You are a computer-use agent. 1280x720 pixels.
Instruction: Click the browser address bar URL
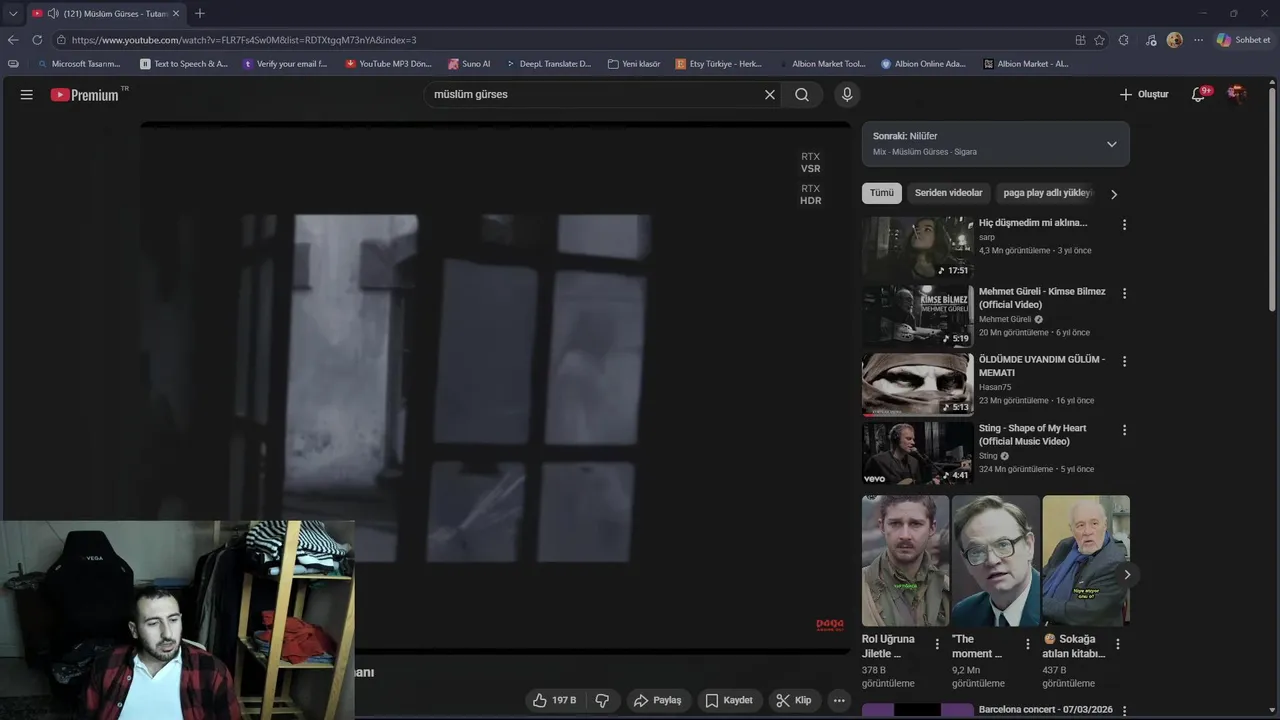[244, 40]
